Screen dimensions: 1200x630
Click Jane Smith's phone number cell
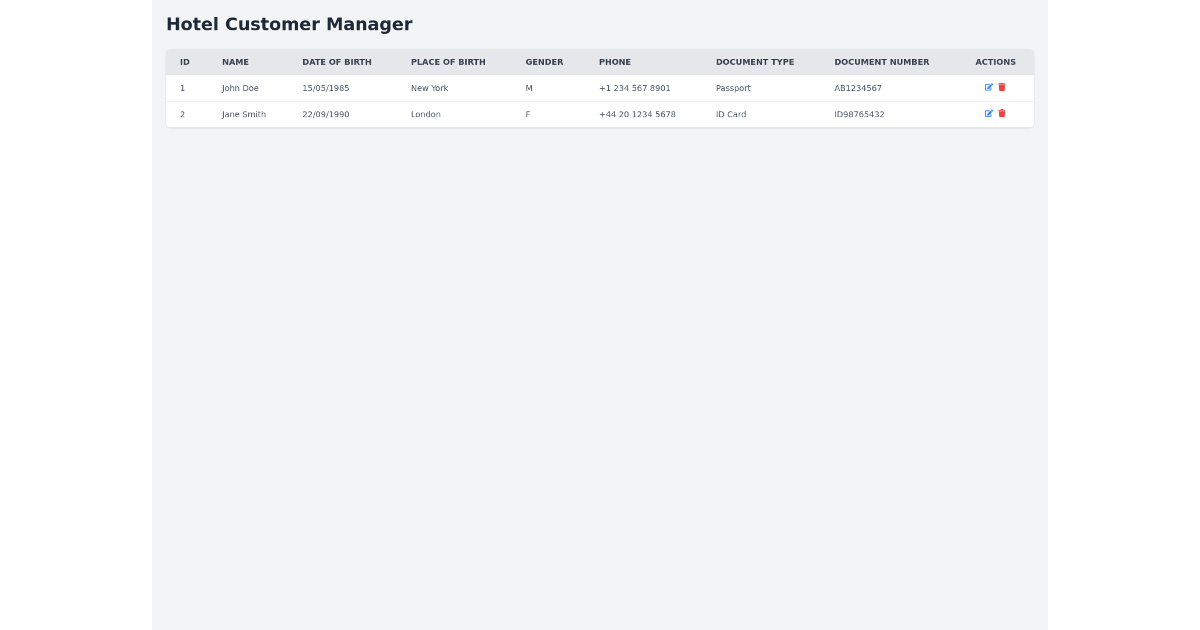pyautogui.click(x=637, y=113)
